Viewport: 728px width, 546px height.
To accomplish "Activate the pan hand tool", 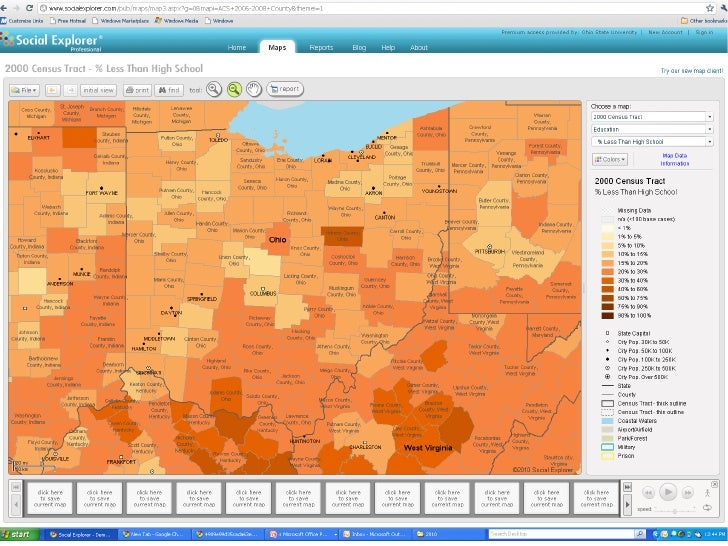I will (x=254, y=89).
